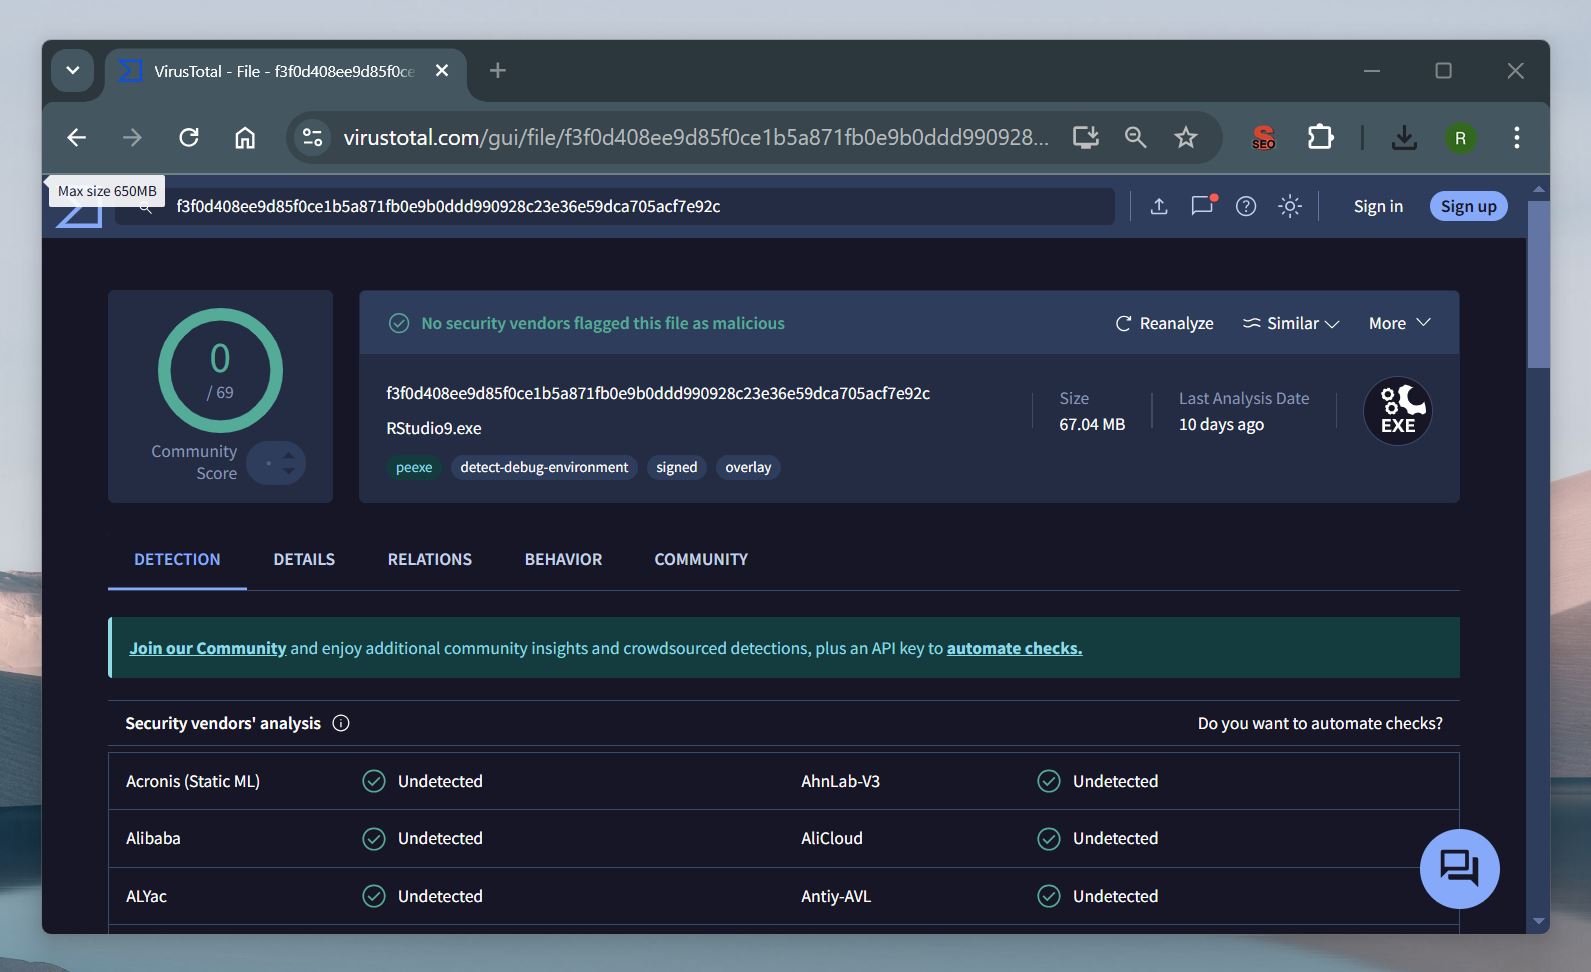Open the automate checks link
Viewport: 1591px width, 972px height.
point(1014,648)
